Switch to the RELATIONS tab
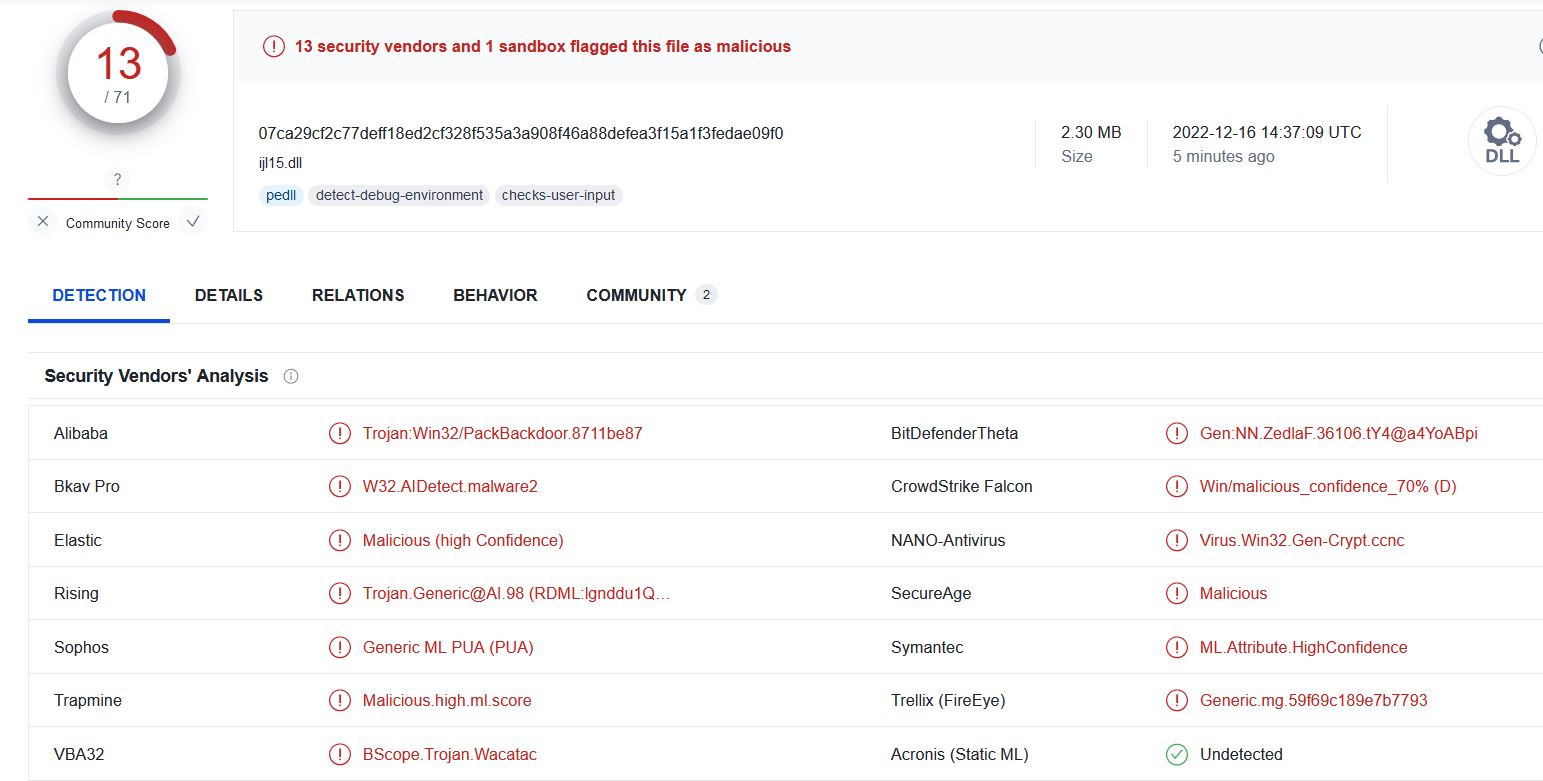 click(358, 295)
